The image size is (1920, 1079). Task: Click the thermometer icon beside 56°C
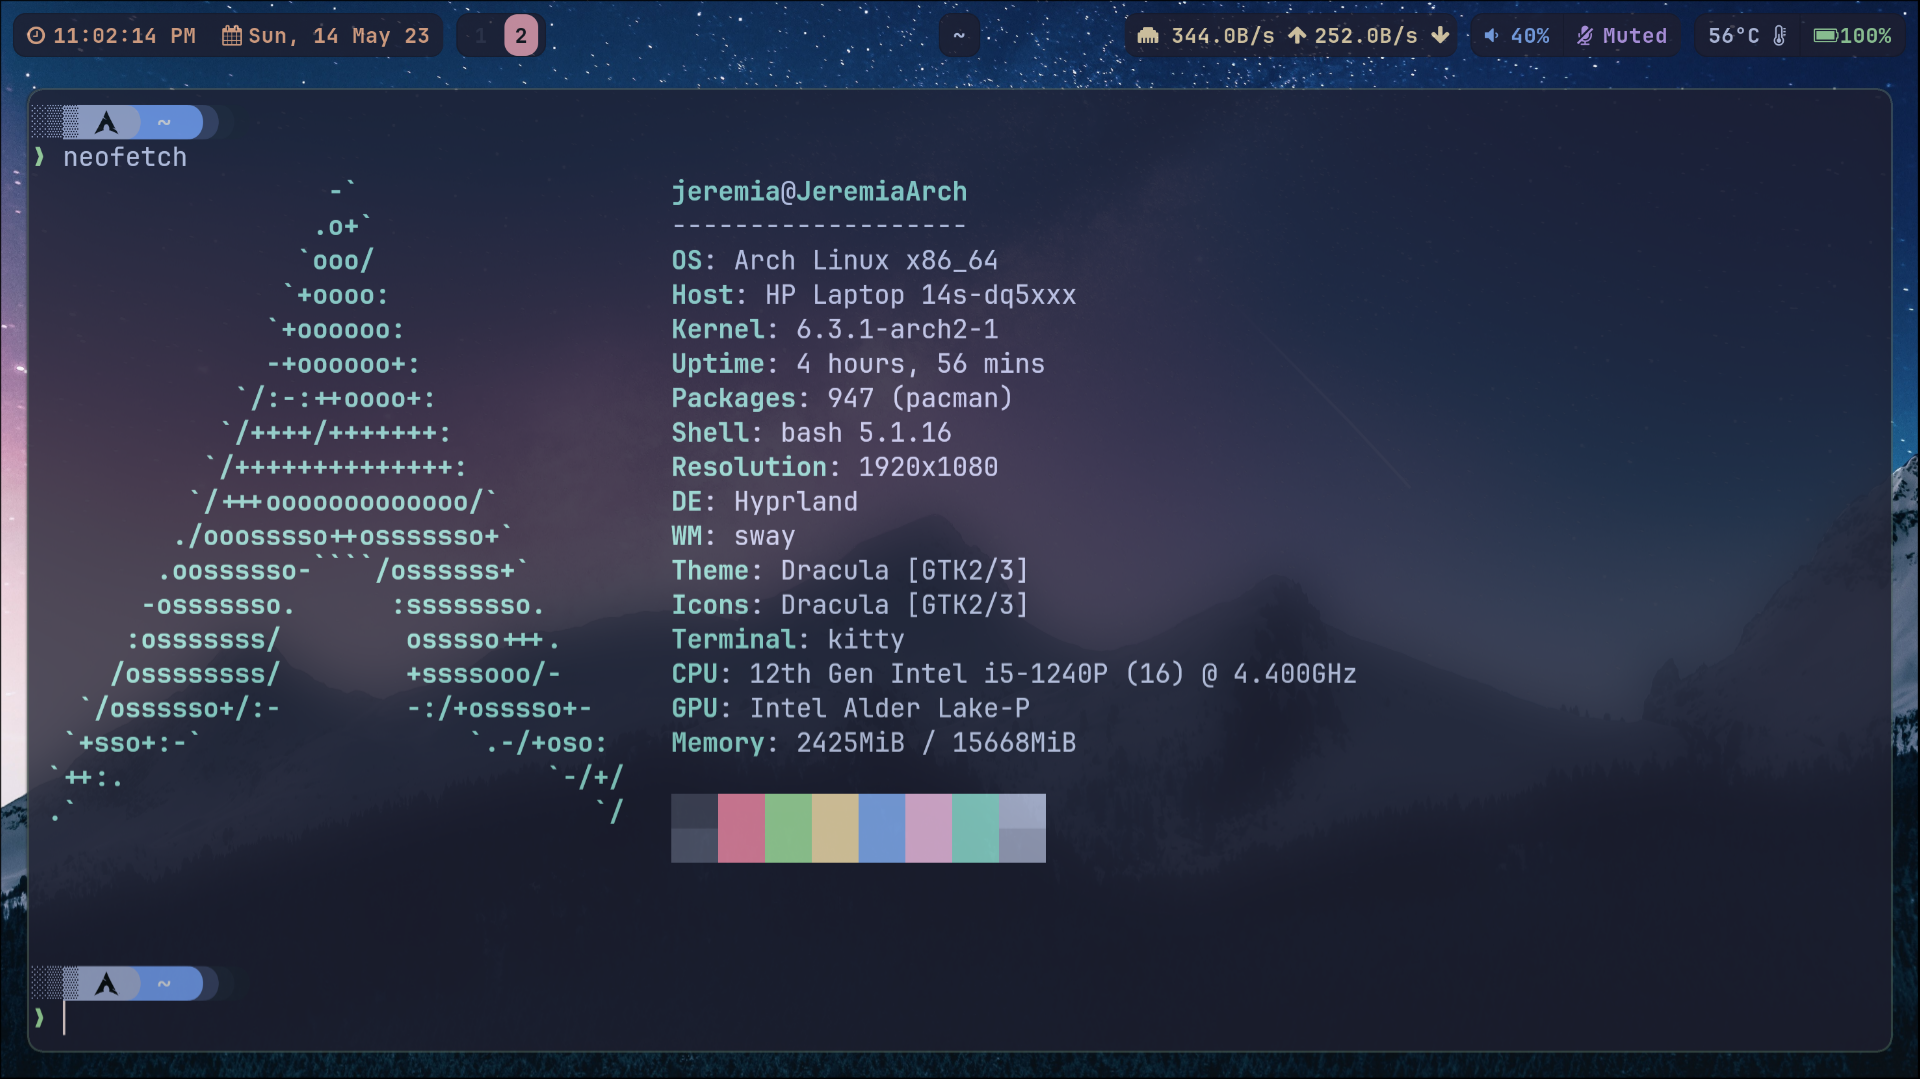(1780, 36)
